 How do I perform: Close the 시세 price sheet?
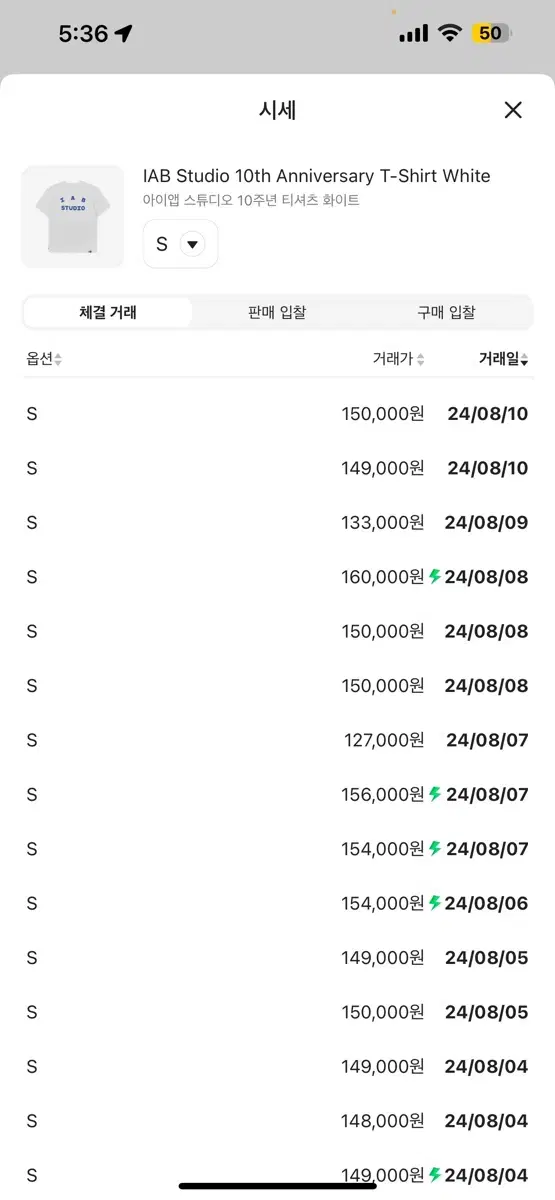[513, 110]
